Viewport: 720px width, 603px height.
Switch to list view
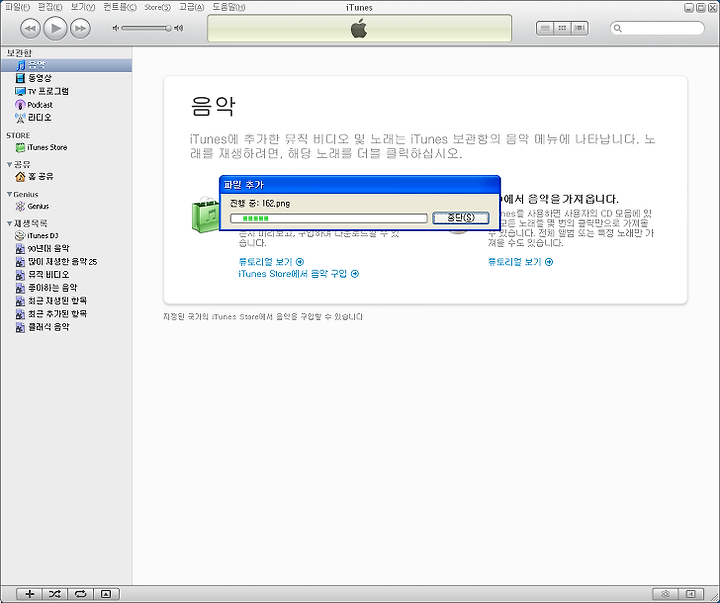545,28
